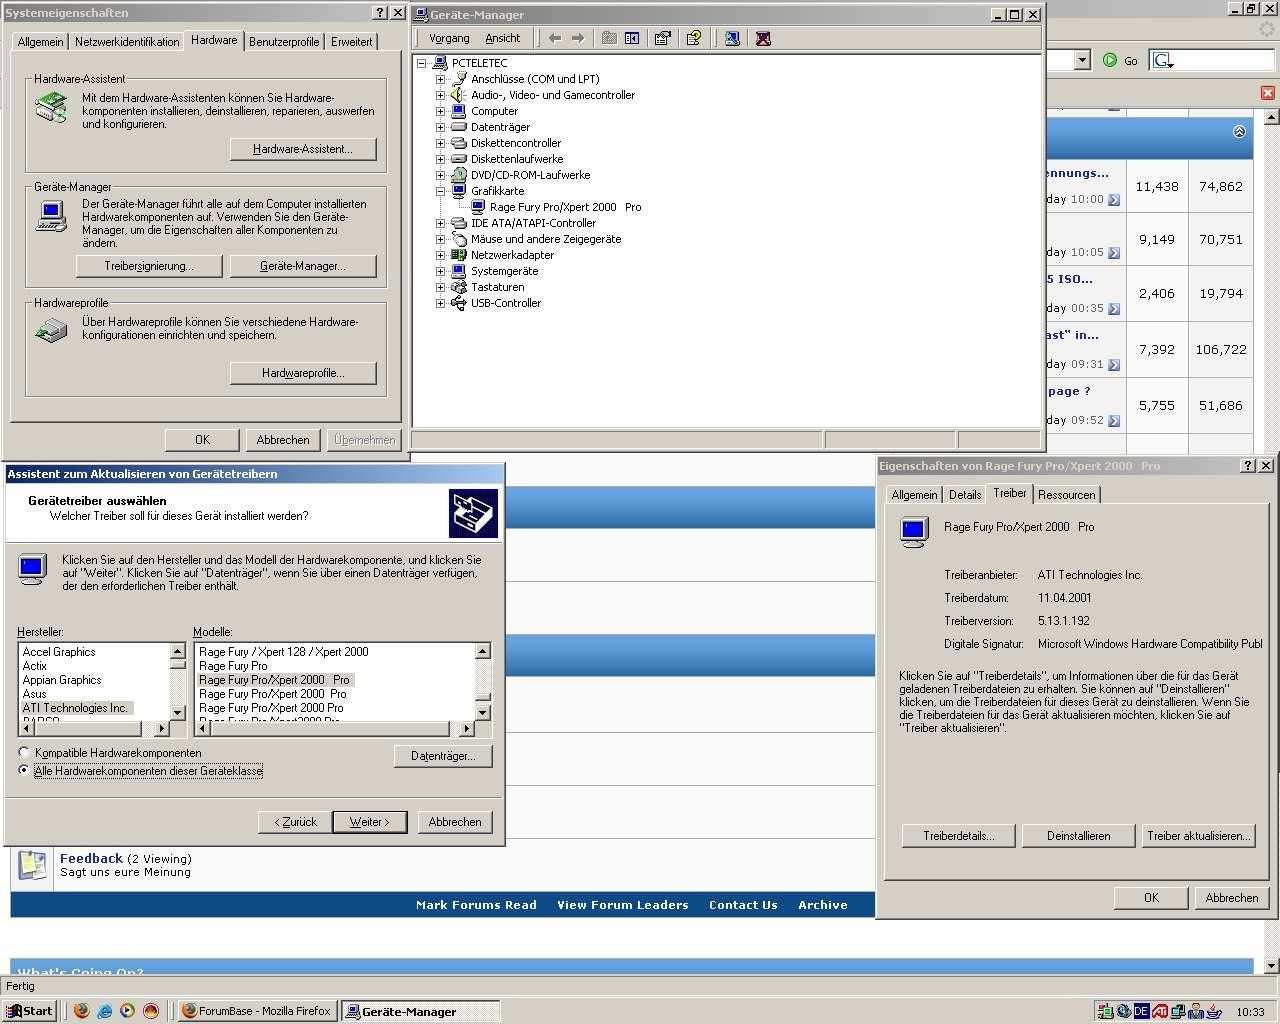Click the Geräte-Manager computer icon in Systemeigenschaften

(x=51, y=215)
